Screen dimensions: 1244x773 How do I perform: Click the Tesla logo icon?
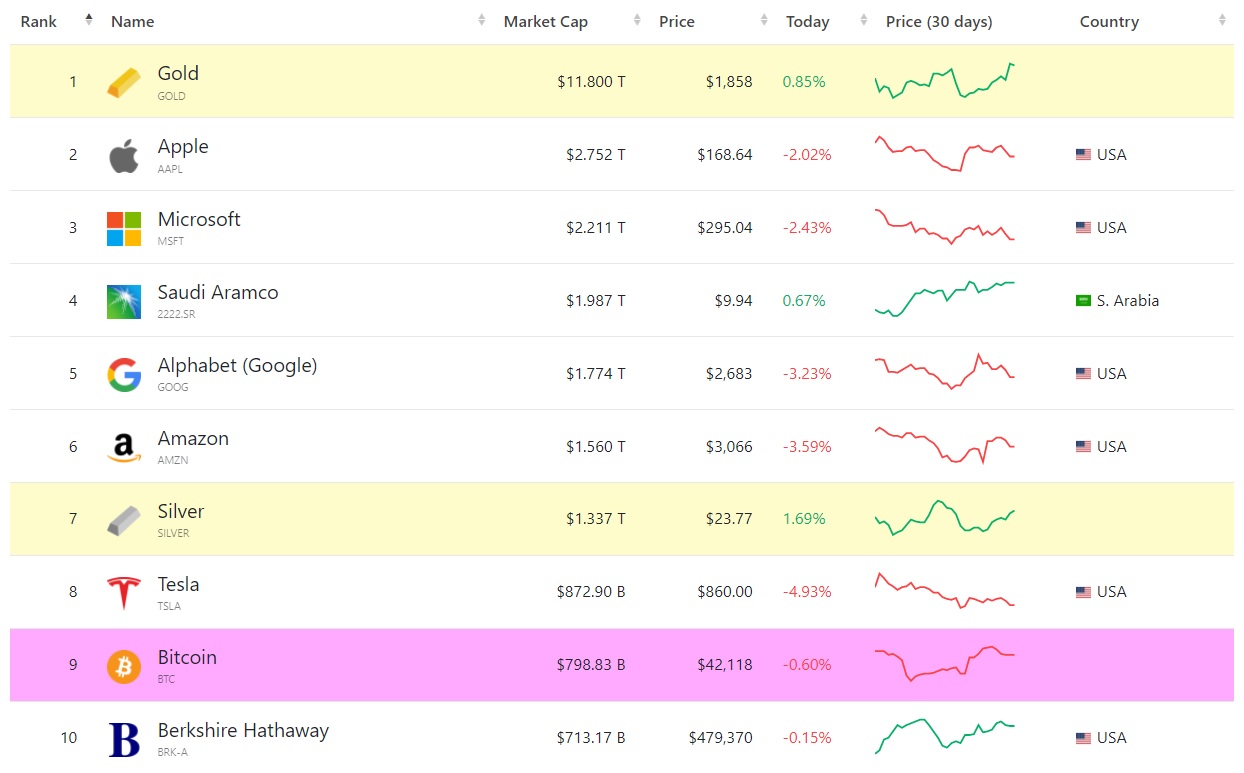(x=124, y=593)
